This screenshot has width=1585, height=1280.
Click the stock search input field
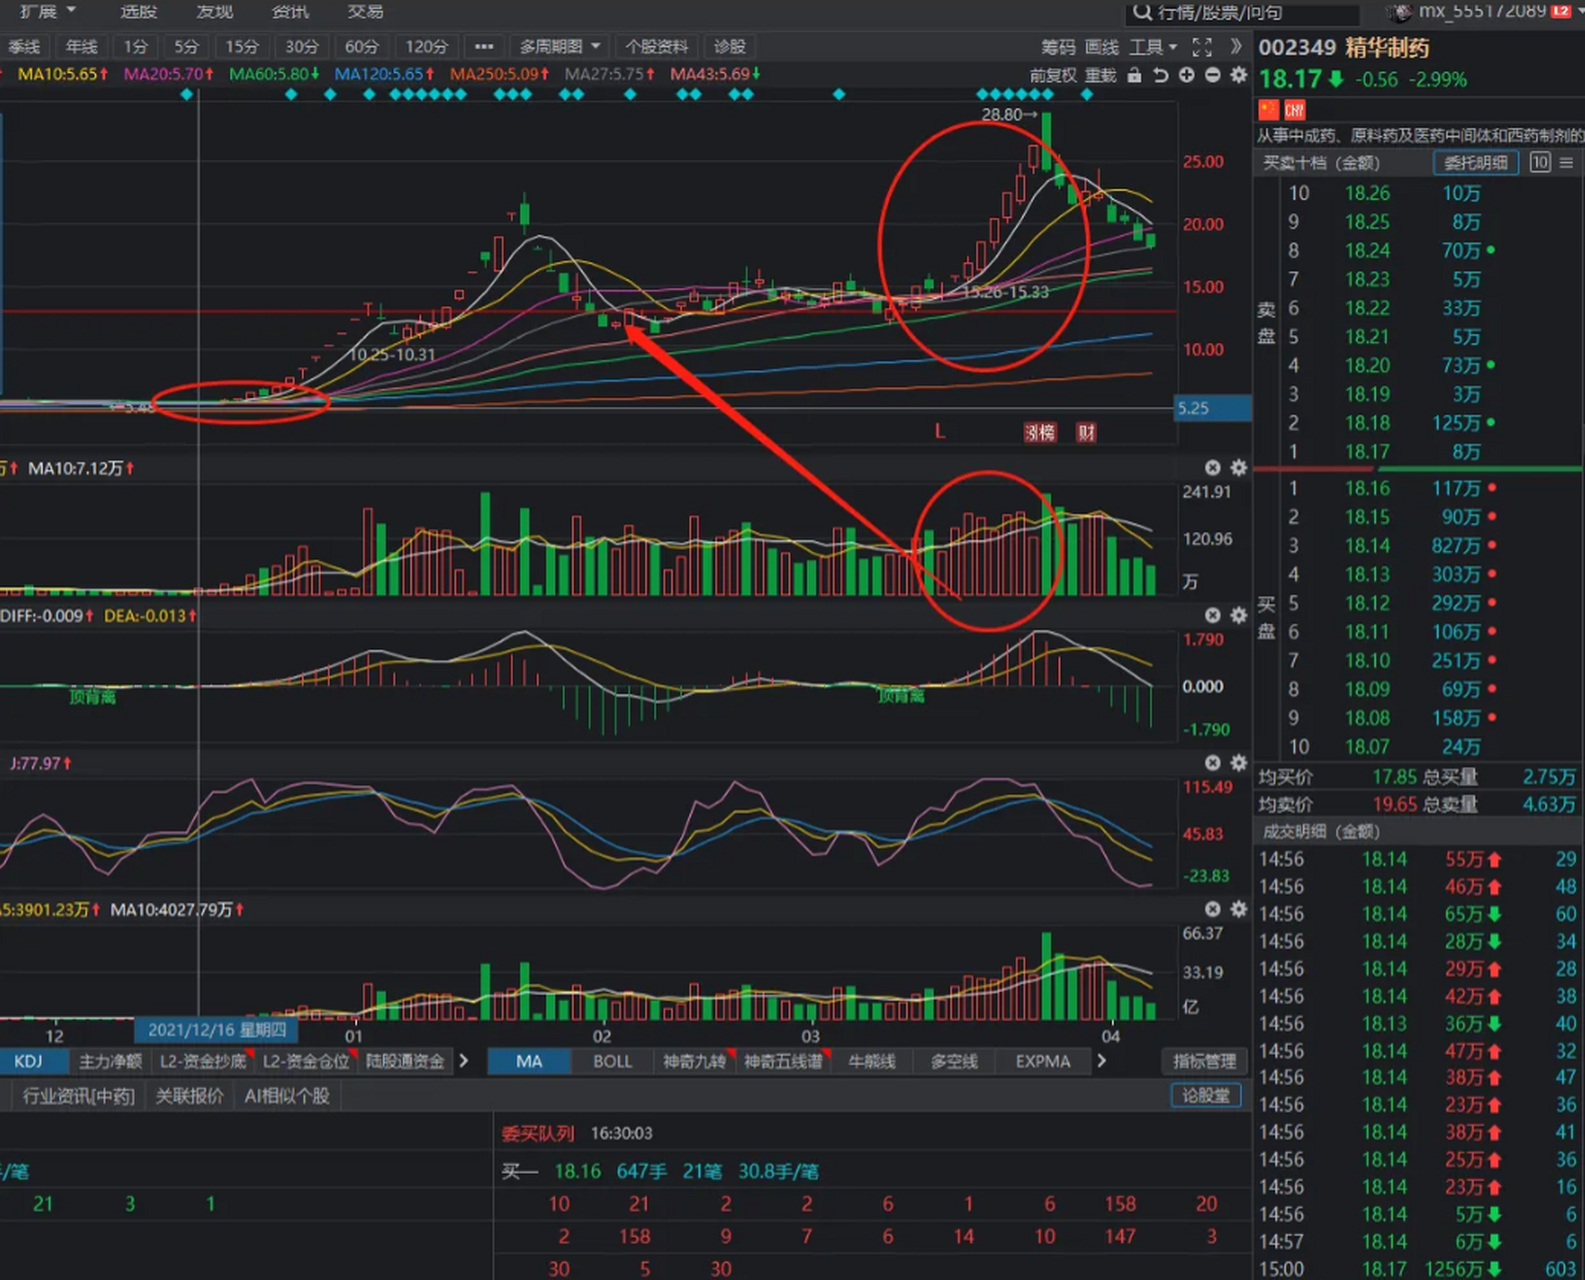pyautogui.click(x=1242, y=12)
